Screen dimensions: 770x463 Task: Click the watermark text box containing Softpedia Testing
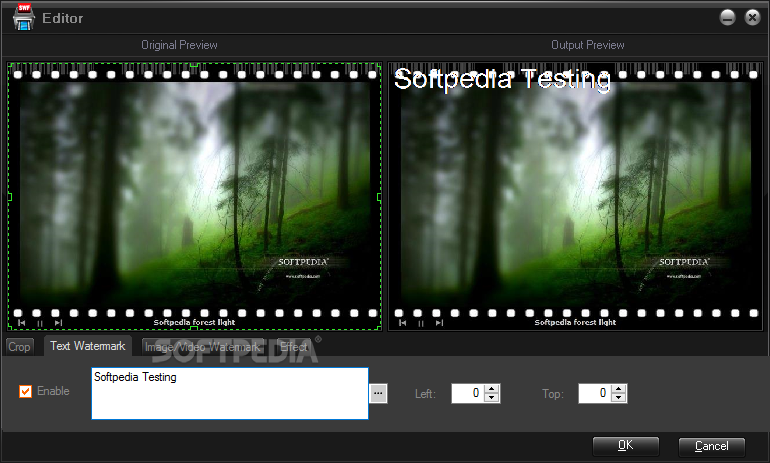(x=230, y=393)
